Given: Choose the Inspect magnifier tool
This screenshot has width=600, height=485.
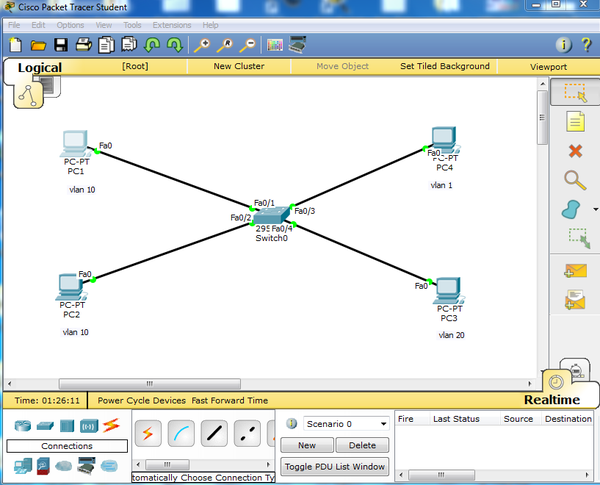Looking at the screenshot, I should (575, 180).
